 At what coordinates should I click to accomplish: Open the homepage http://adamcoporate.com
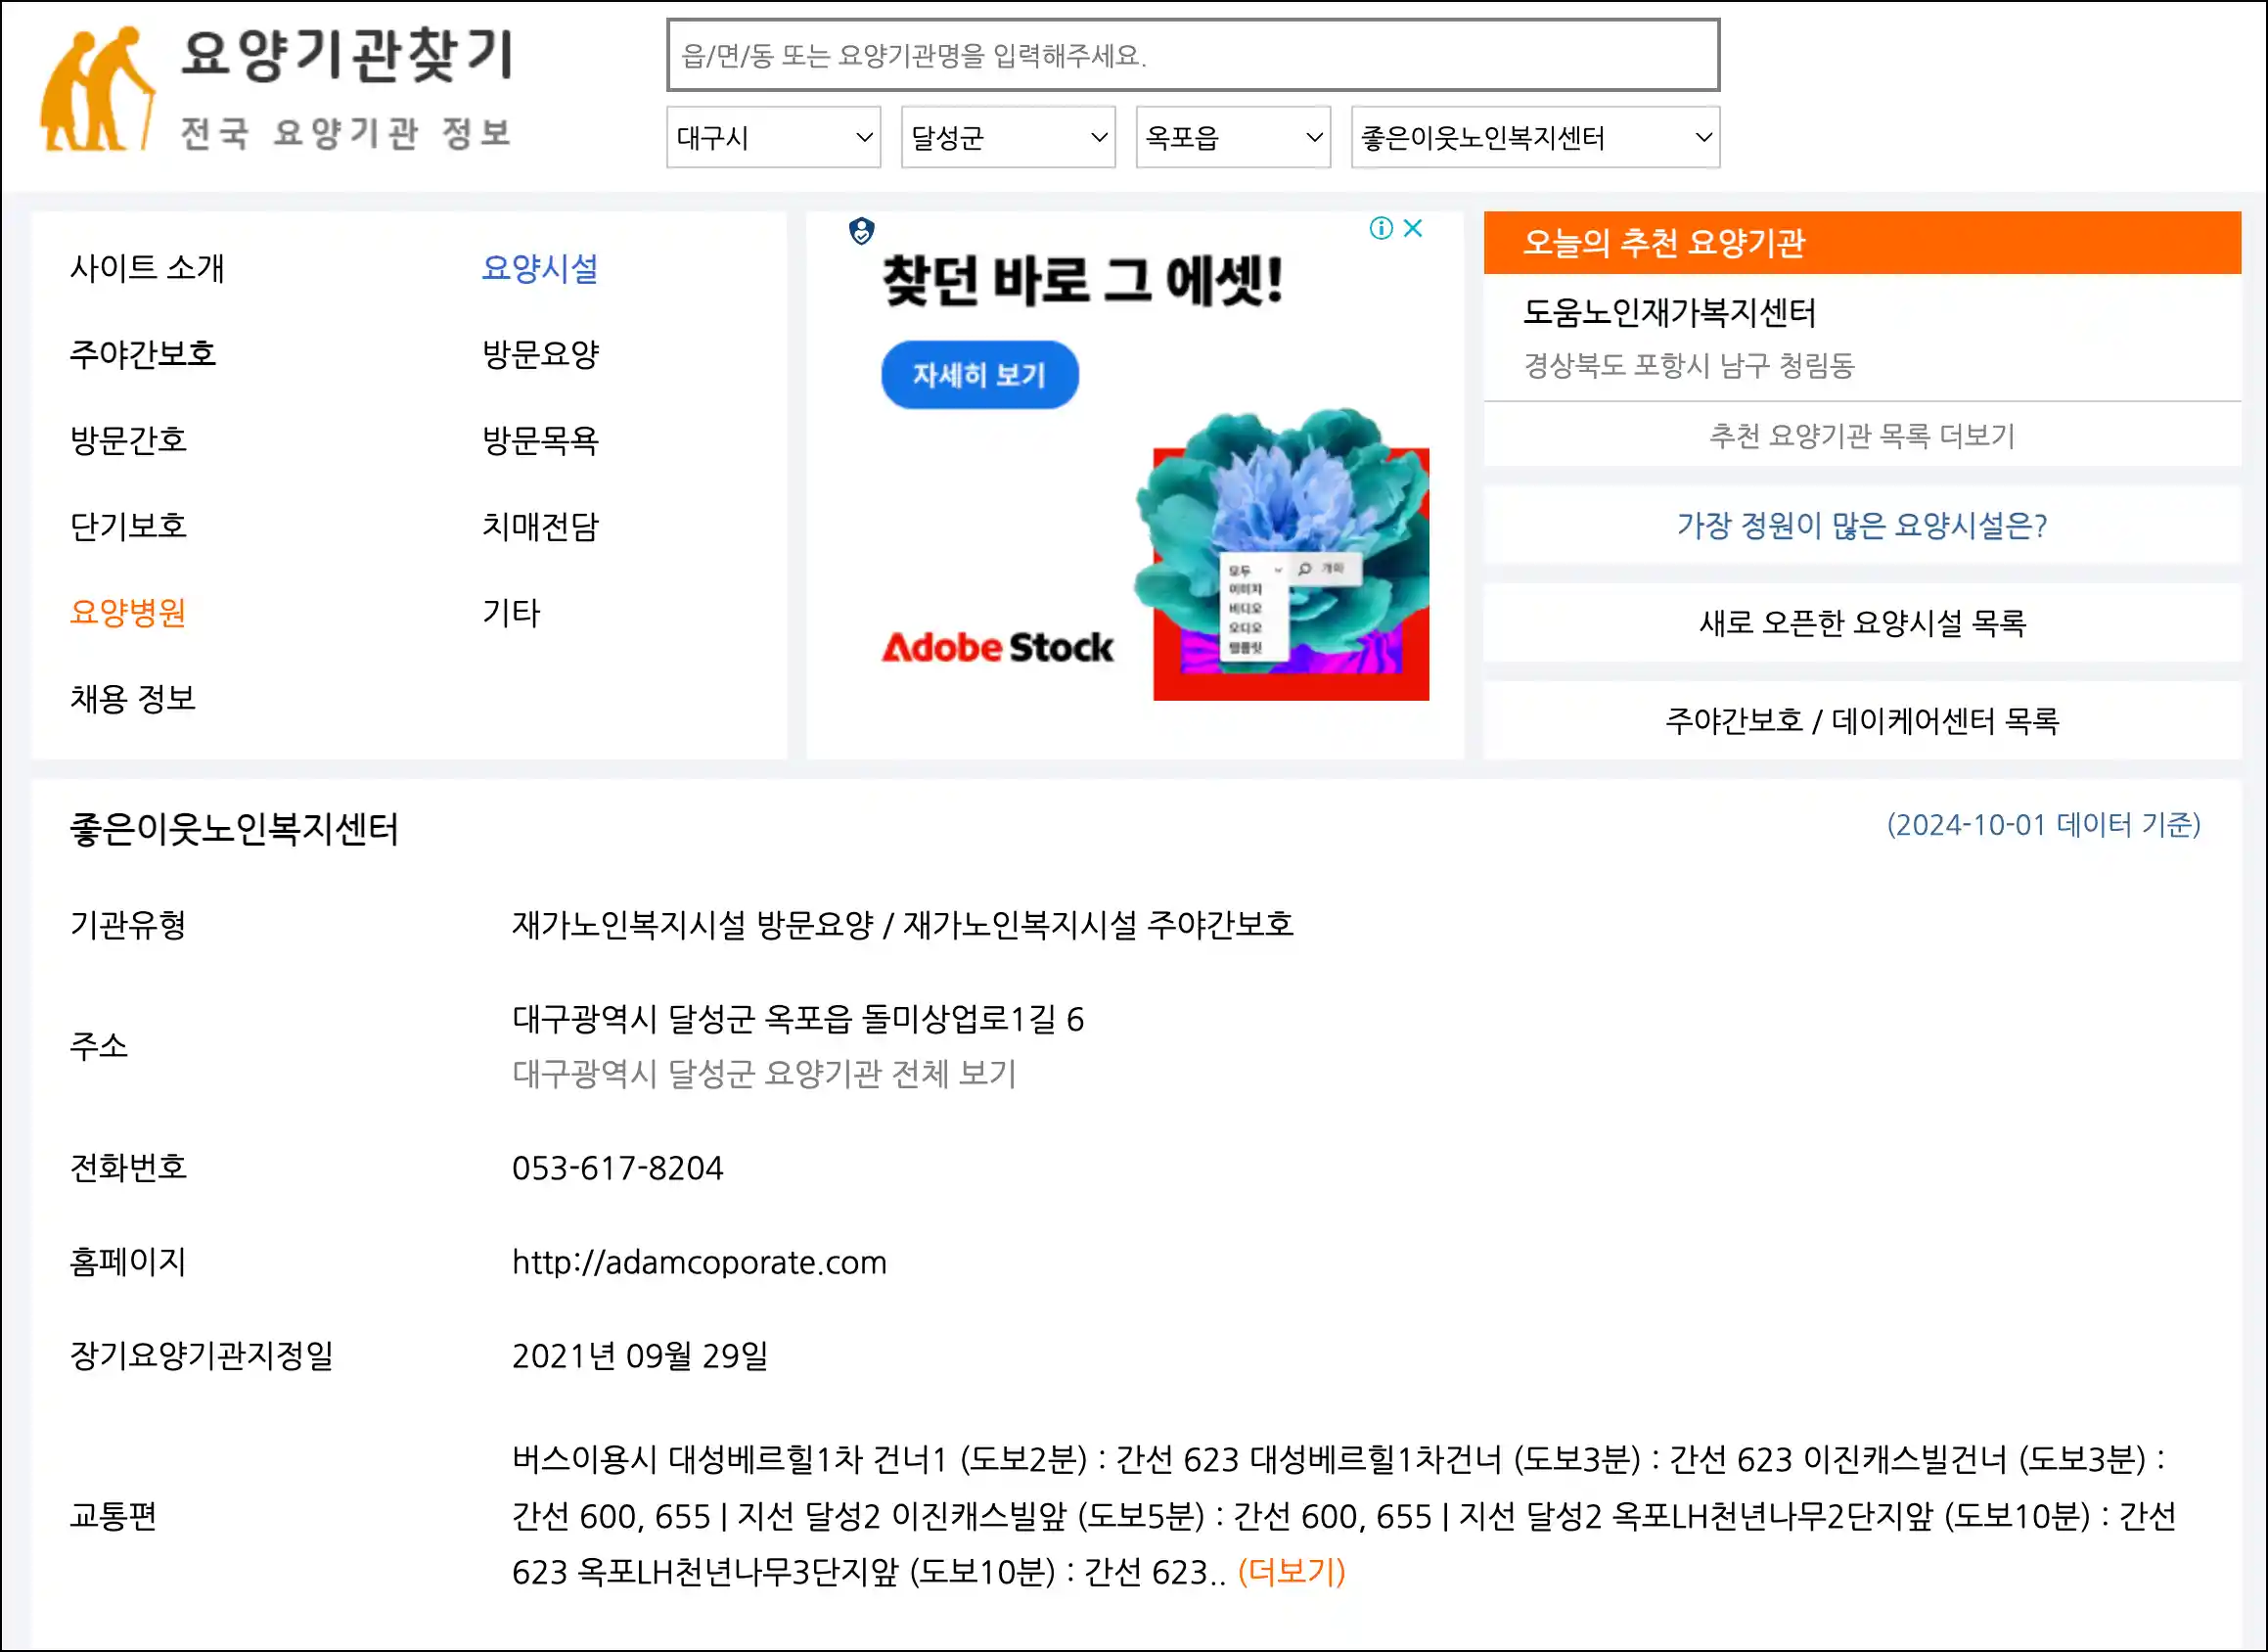coord(699,1262)
